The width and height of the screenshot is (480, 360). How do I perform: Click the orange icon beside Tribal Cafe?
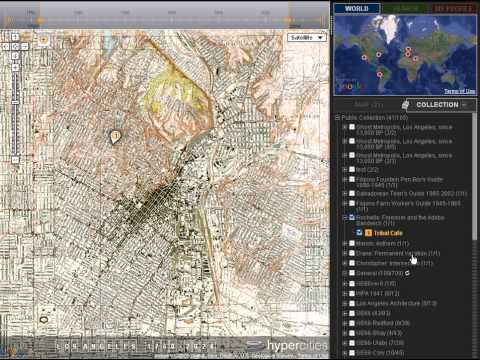[368, 233]
